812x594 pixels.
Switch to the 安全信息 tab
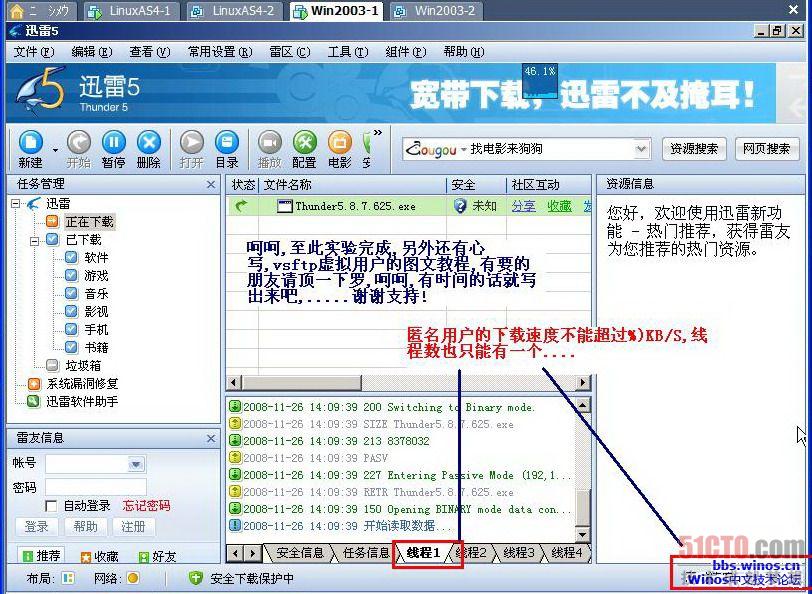click(x=299, y=553)
